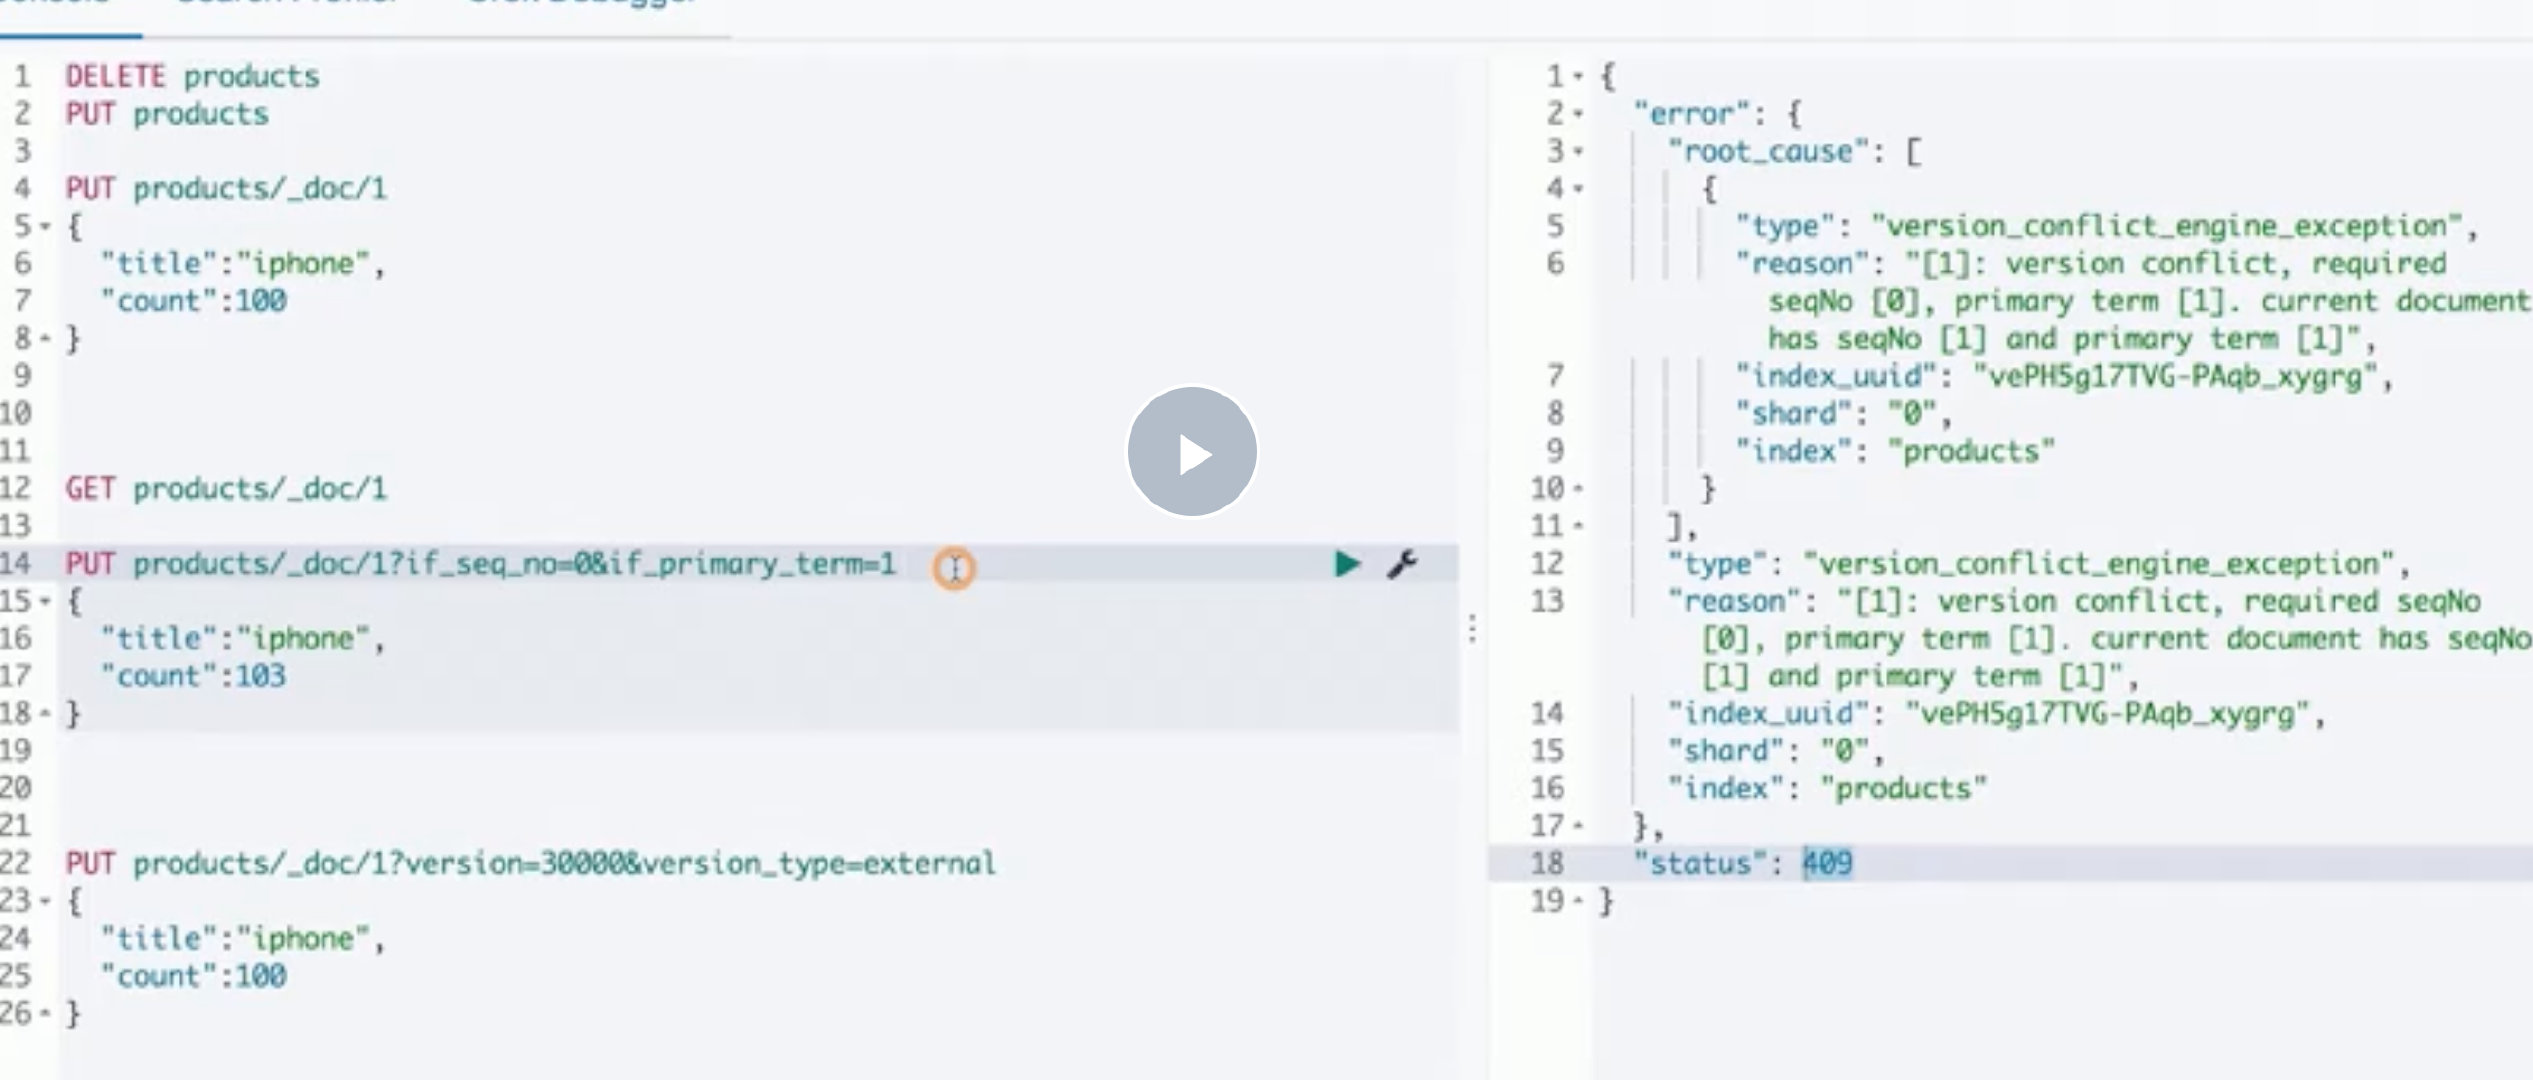Viewport: 2533px width, 1080px height.
Task: Fold inner object at output line 4
Action: pos(1579,190)
